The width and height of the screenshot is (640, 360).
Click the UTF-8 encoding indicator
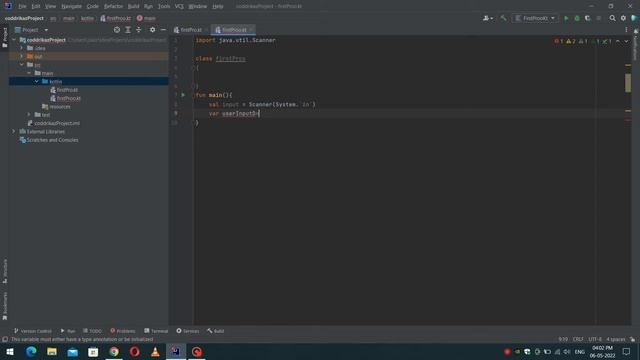click(595, 339)
